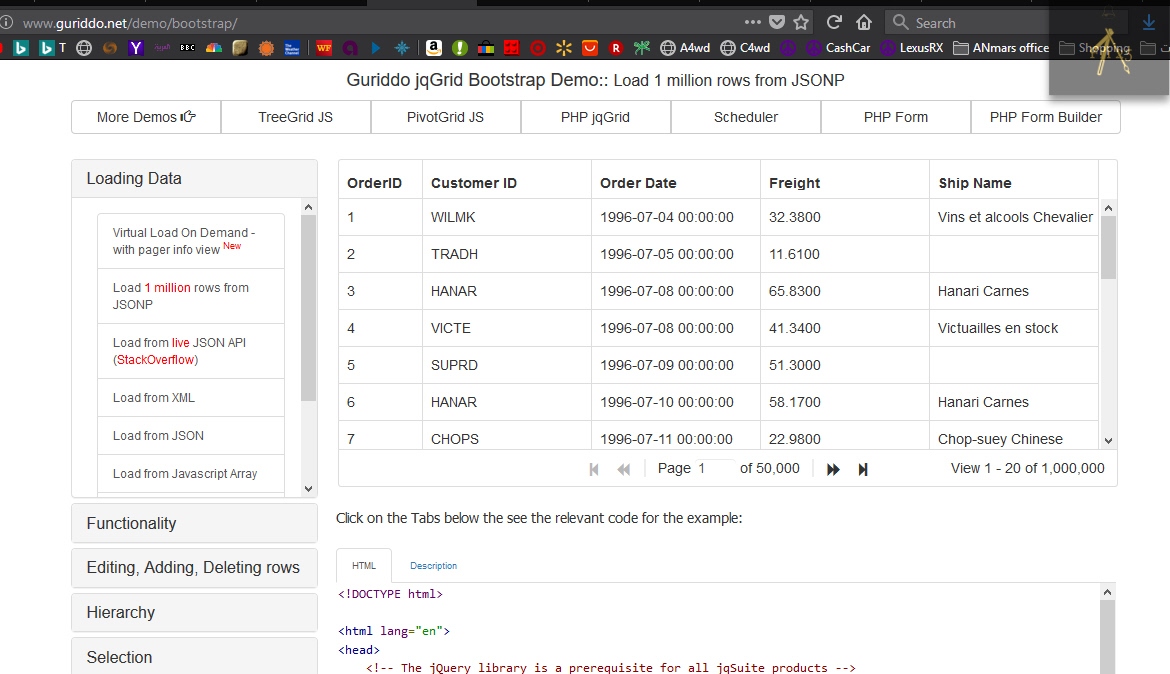
Task: Save page to Pocket icon
Action: pos(778,22)
